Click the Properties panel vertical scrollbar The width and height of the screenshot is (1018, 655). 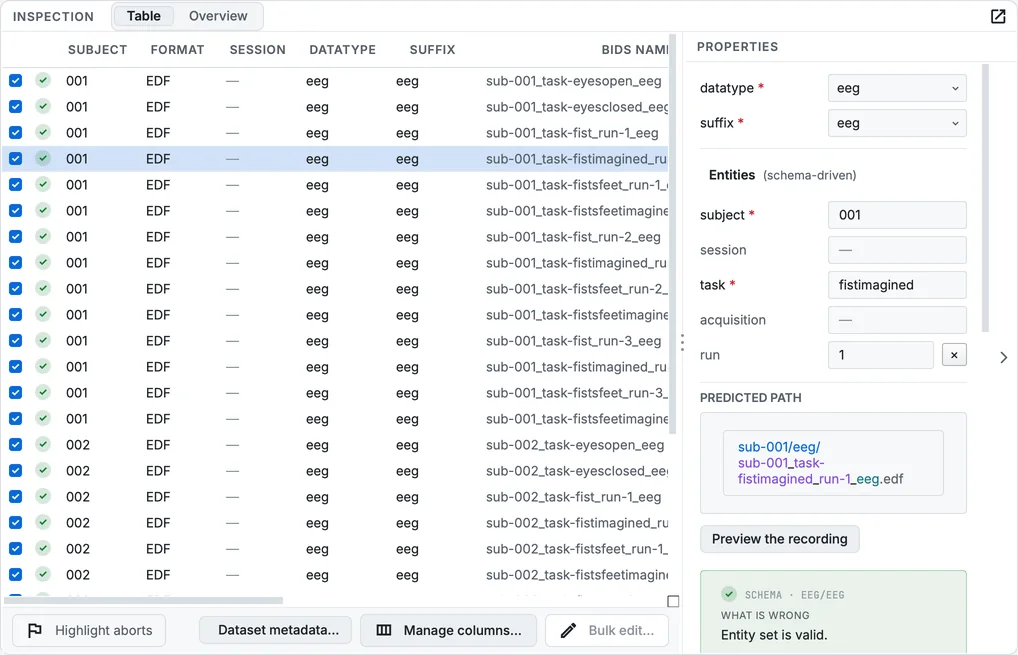(x=986, y=198)
